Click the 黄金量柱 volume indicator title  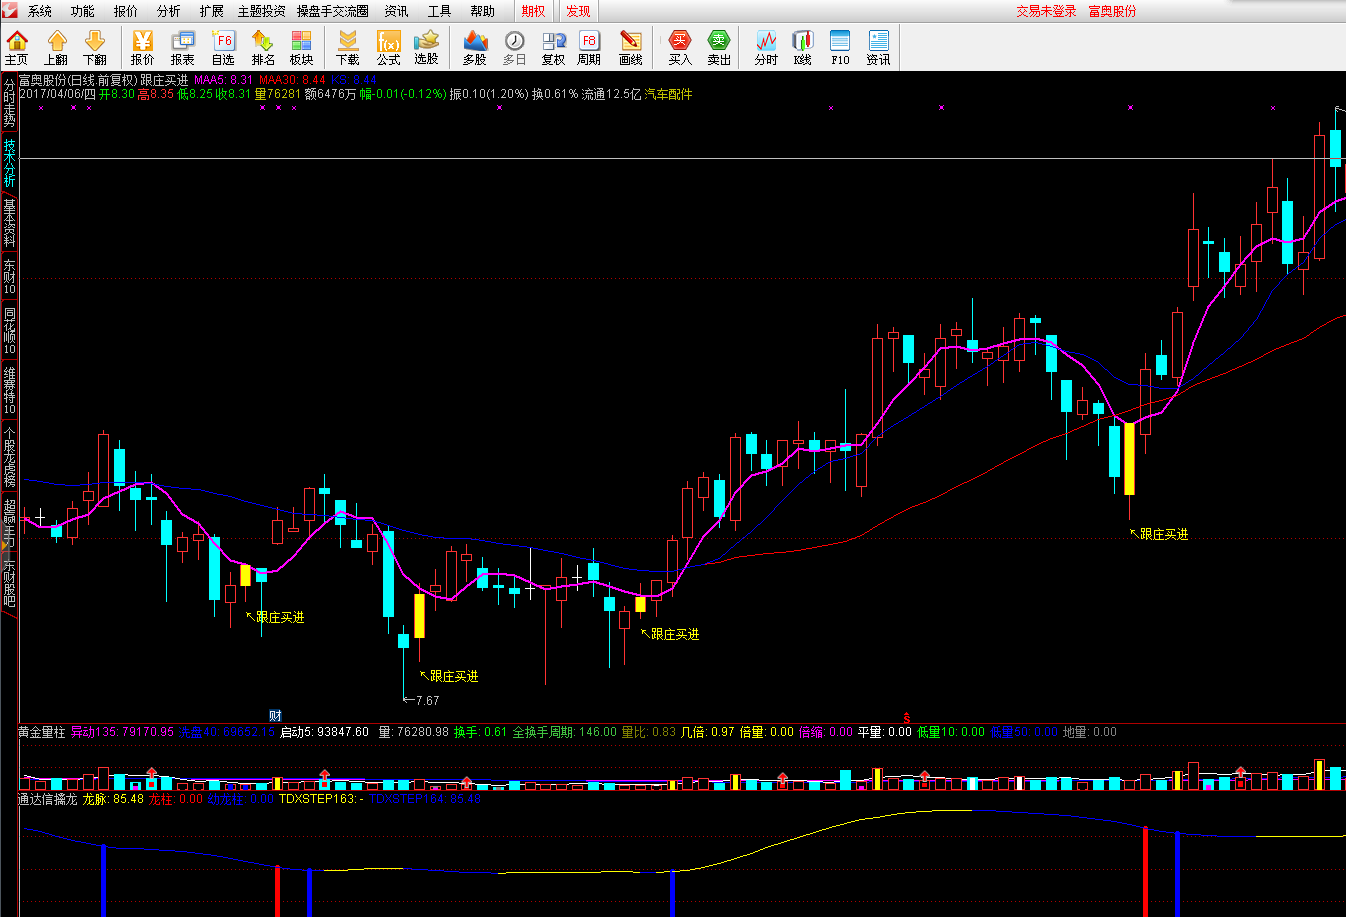pos(42,732)
